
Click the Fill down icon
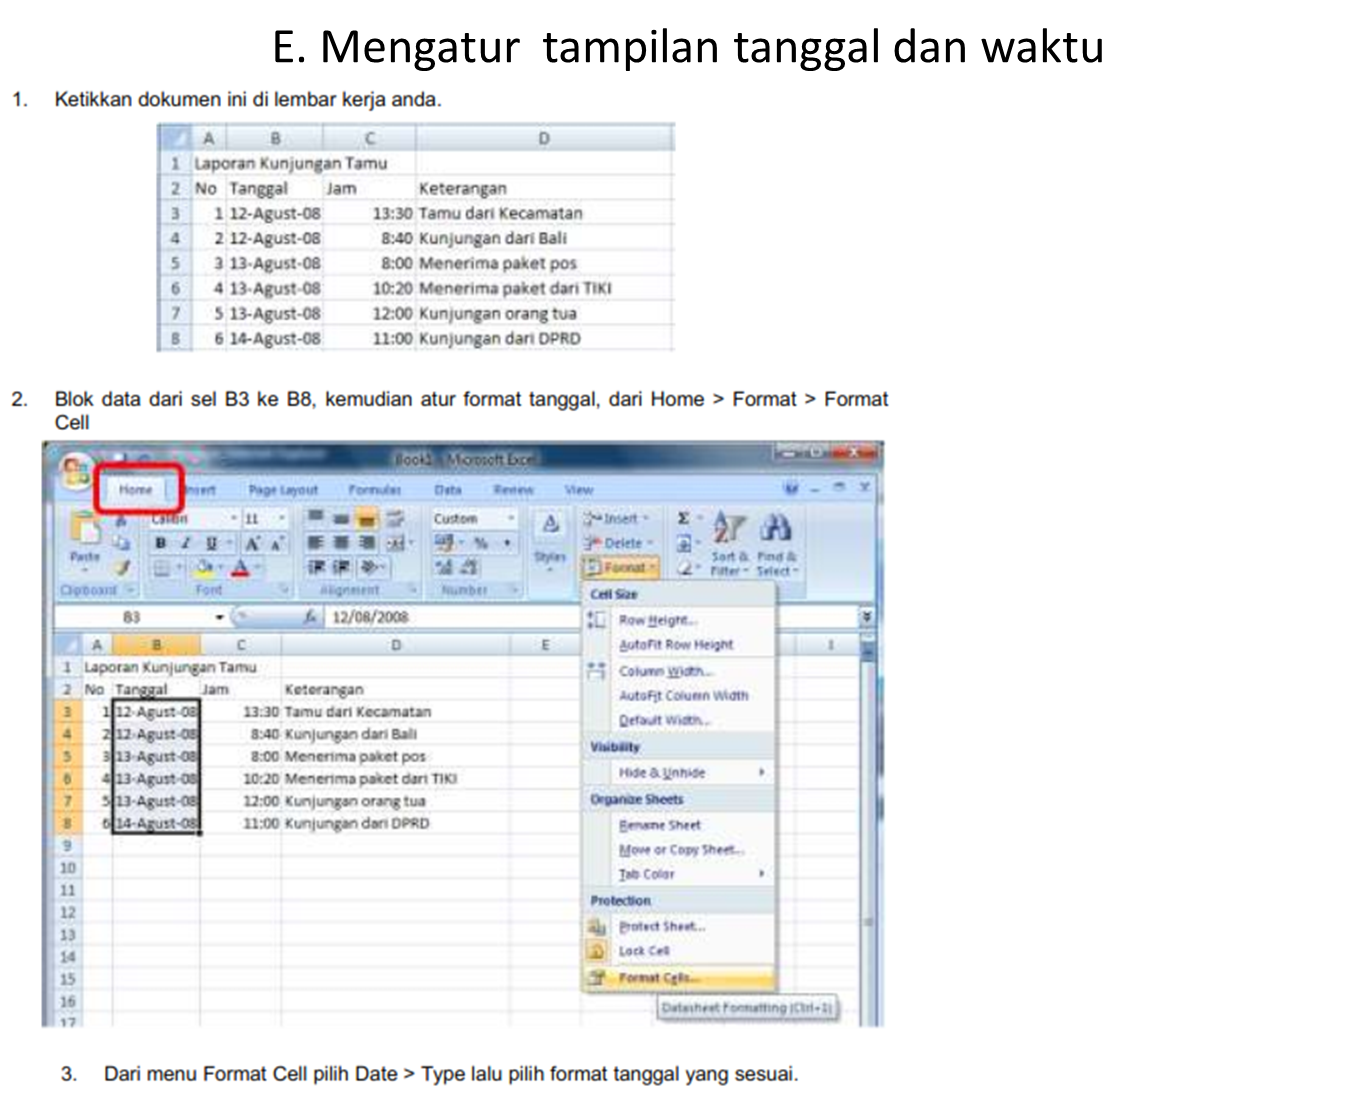click(684, 543)
